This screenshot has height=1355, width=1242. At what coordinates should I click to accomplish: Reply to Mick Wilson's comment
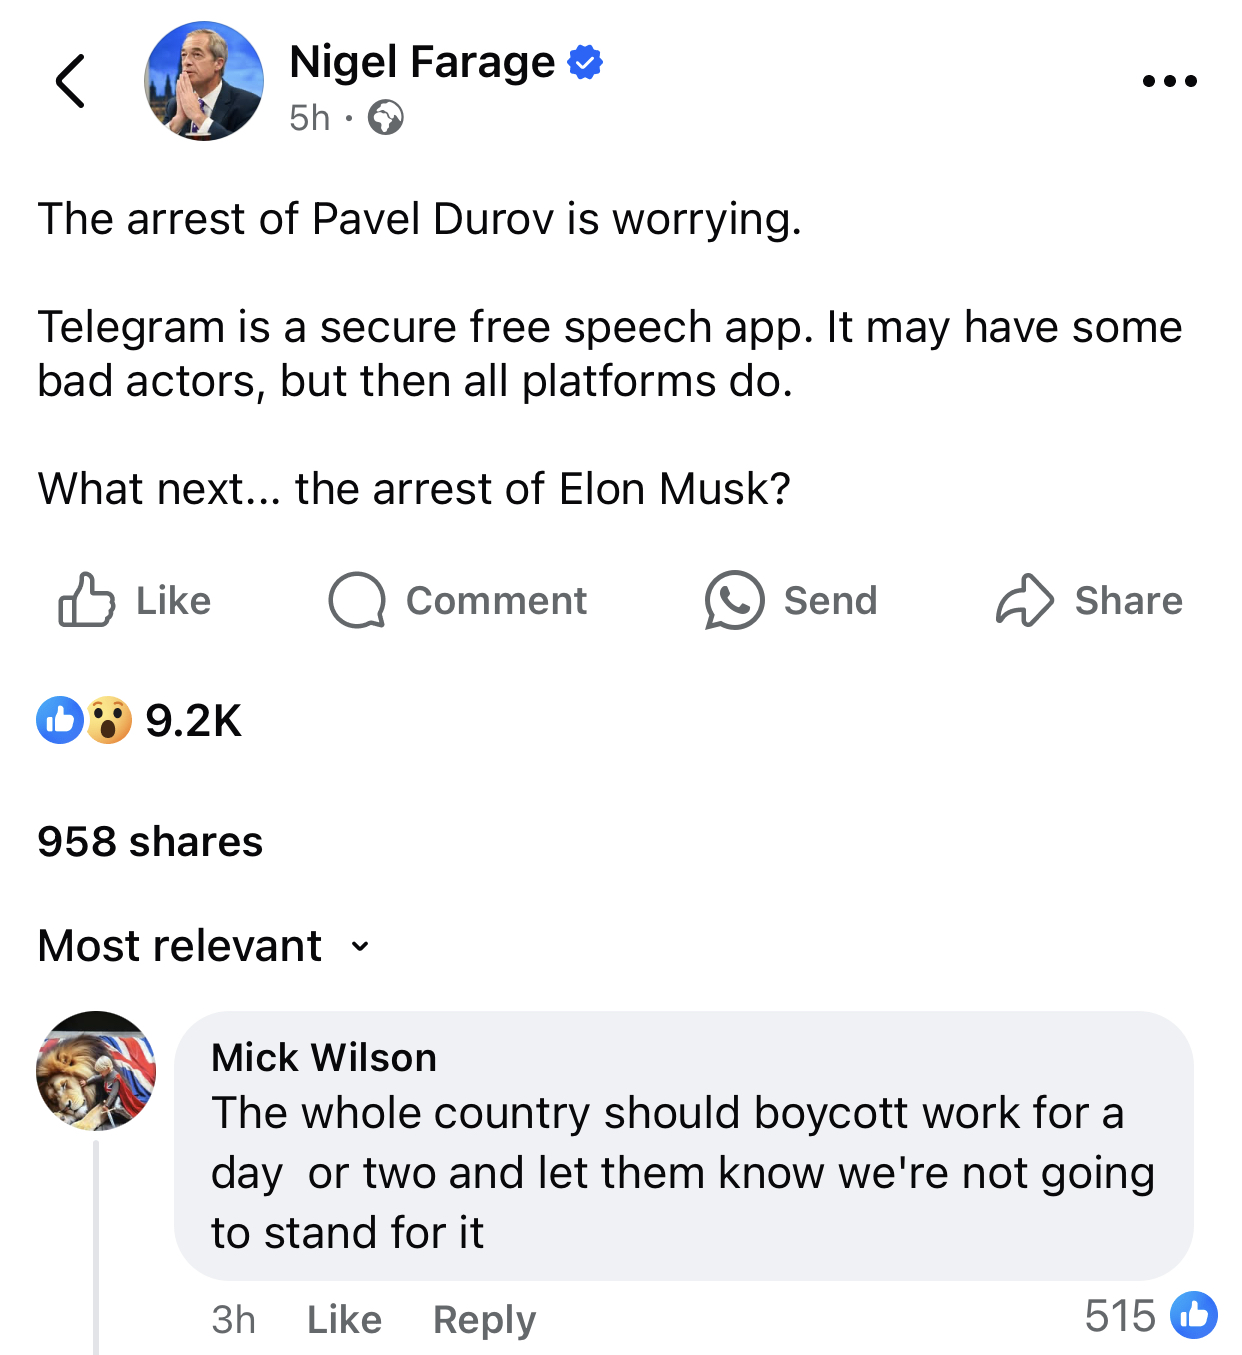484,1320
